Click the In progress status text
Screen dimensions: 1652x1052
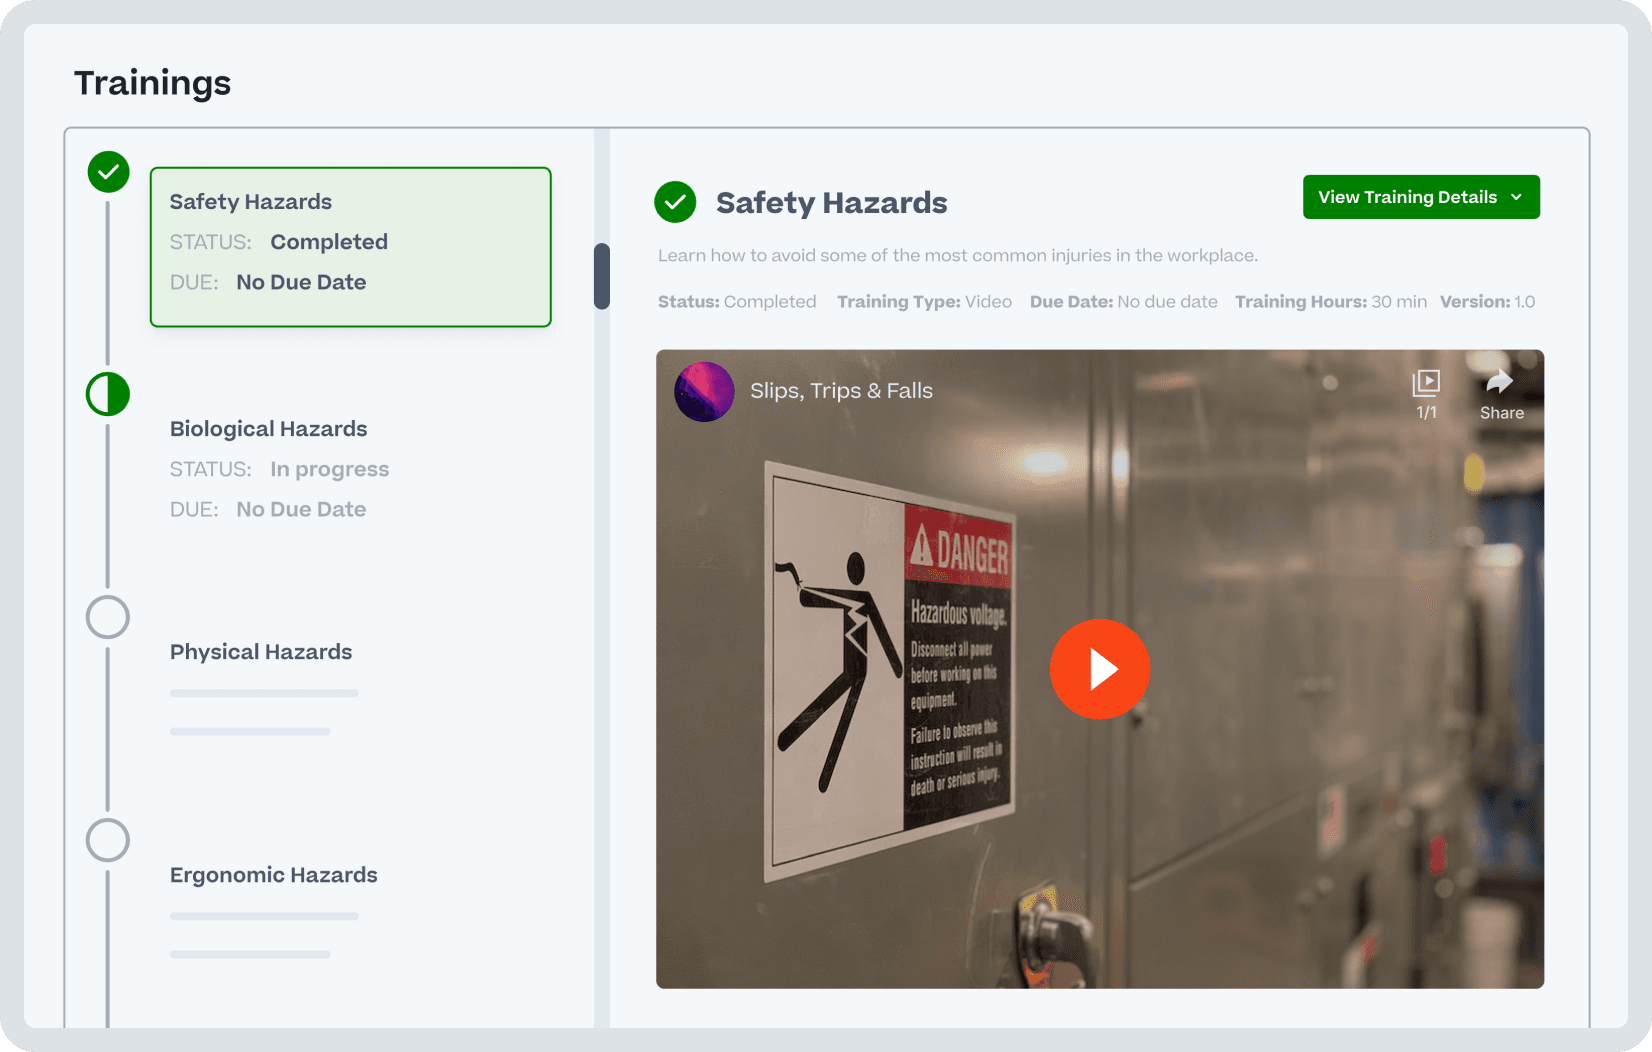[x=329, y=469]
